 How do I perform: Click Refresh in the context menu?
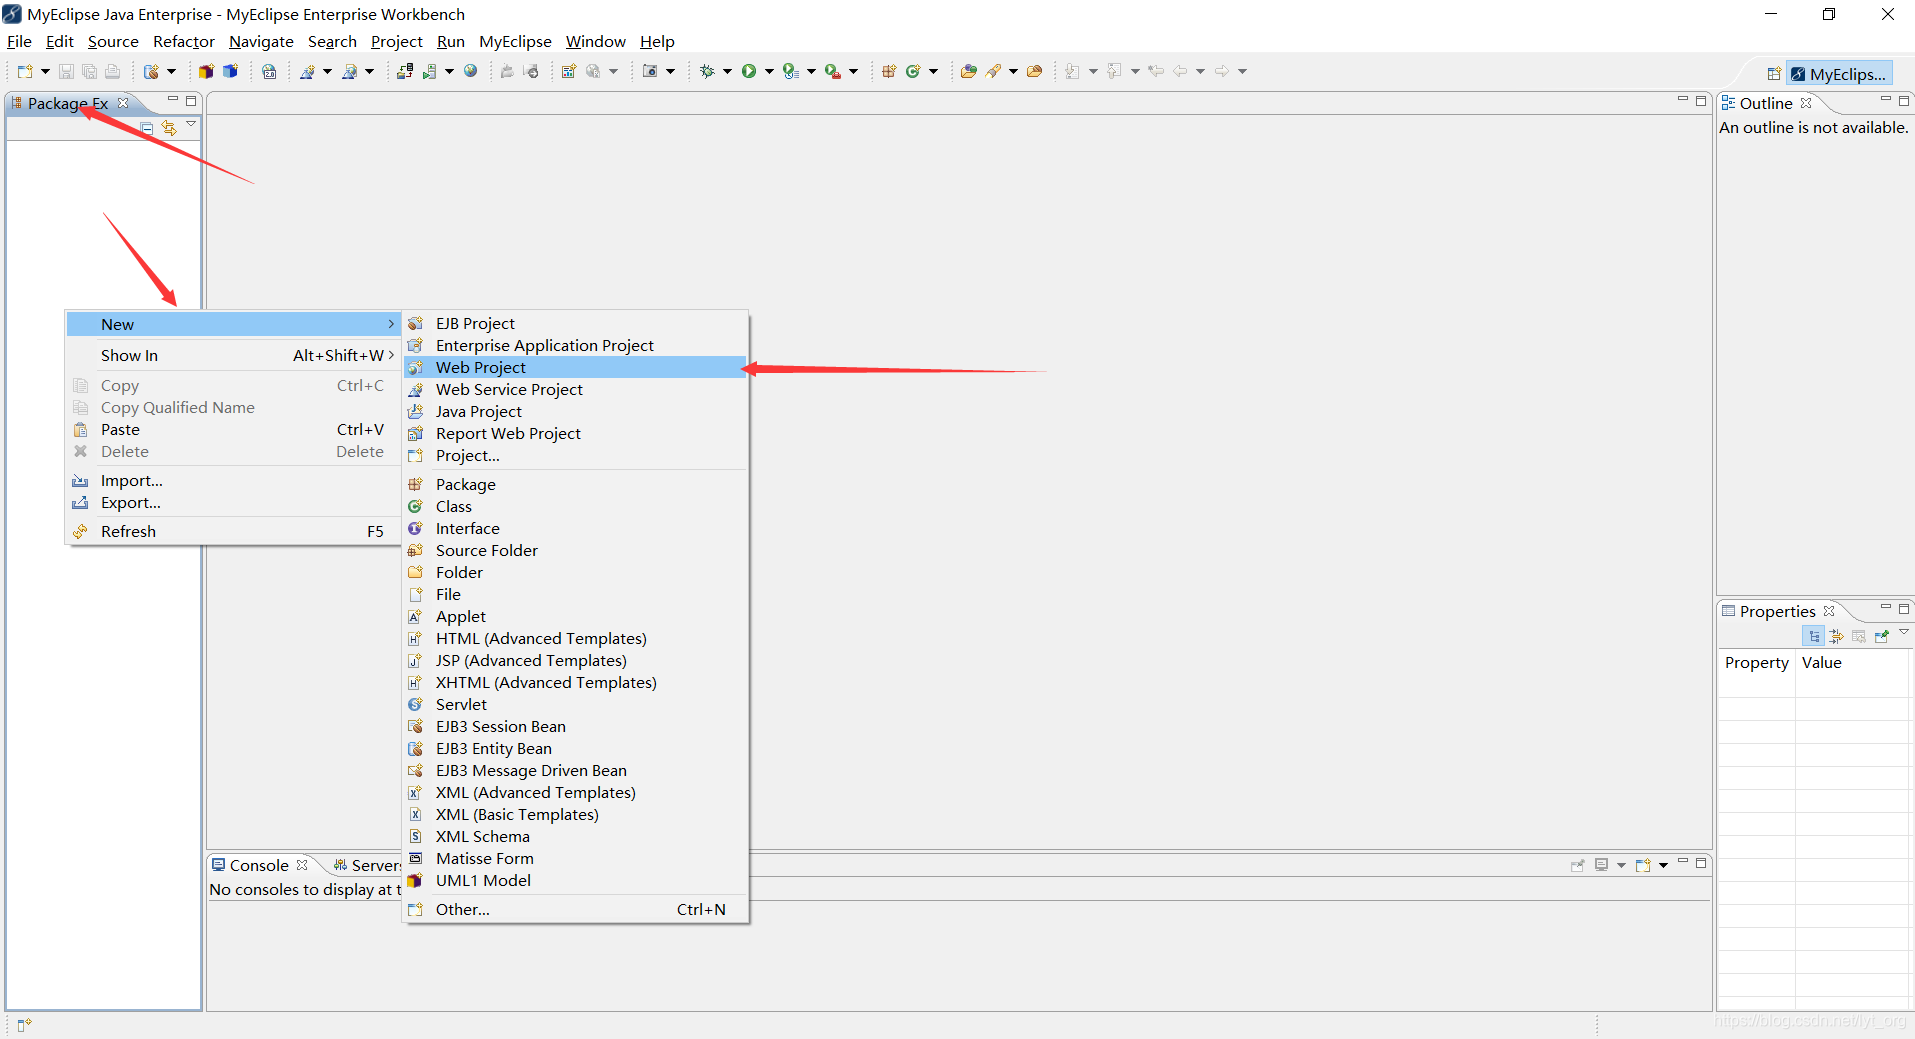click(233, 531)
